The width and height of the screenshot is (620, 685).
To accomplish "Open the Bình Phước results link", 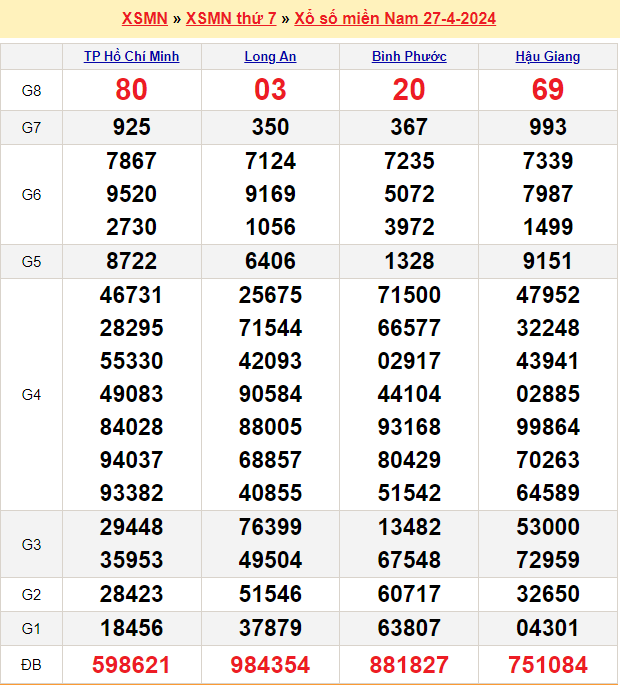I will [409, 57].
